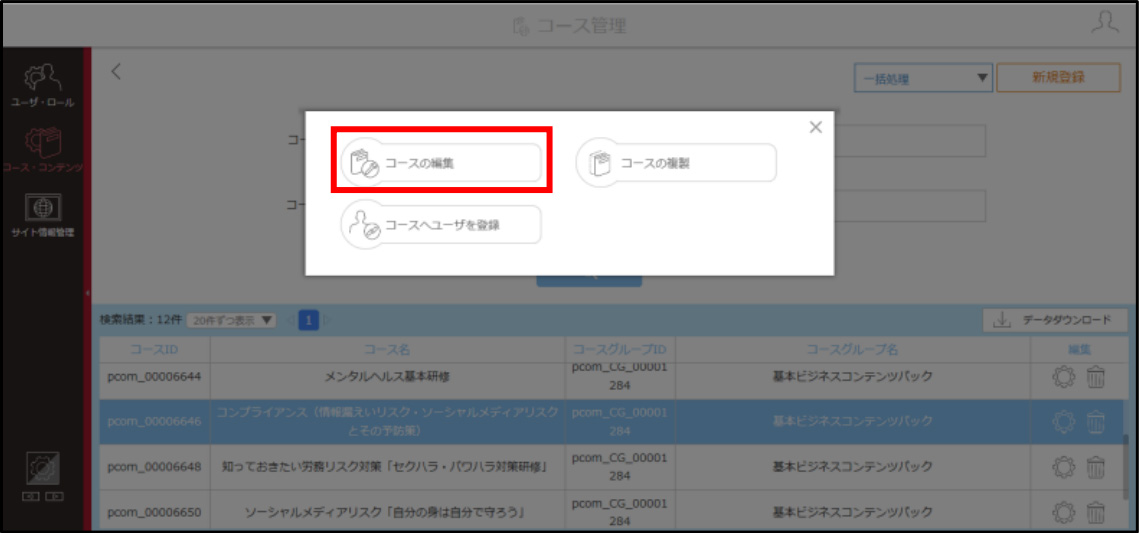Go back with the left chevron arrow
The height and width of the screenshot is (533, 1139).
tap(116, 71)
